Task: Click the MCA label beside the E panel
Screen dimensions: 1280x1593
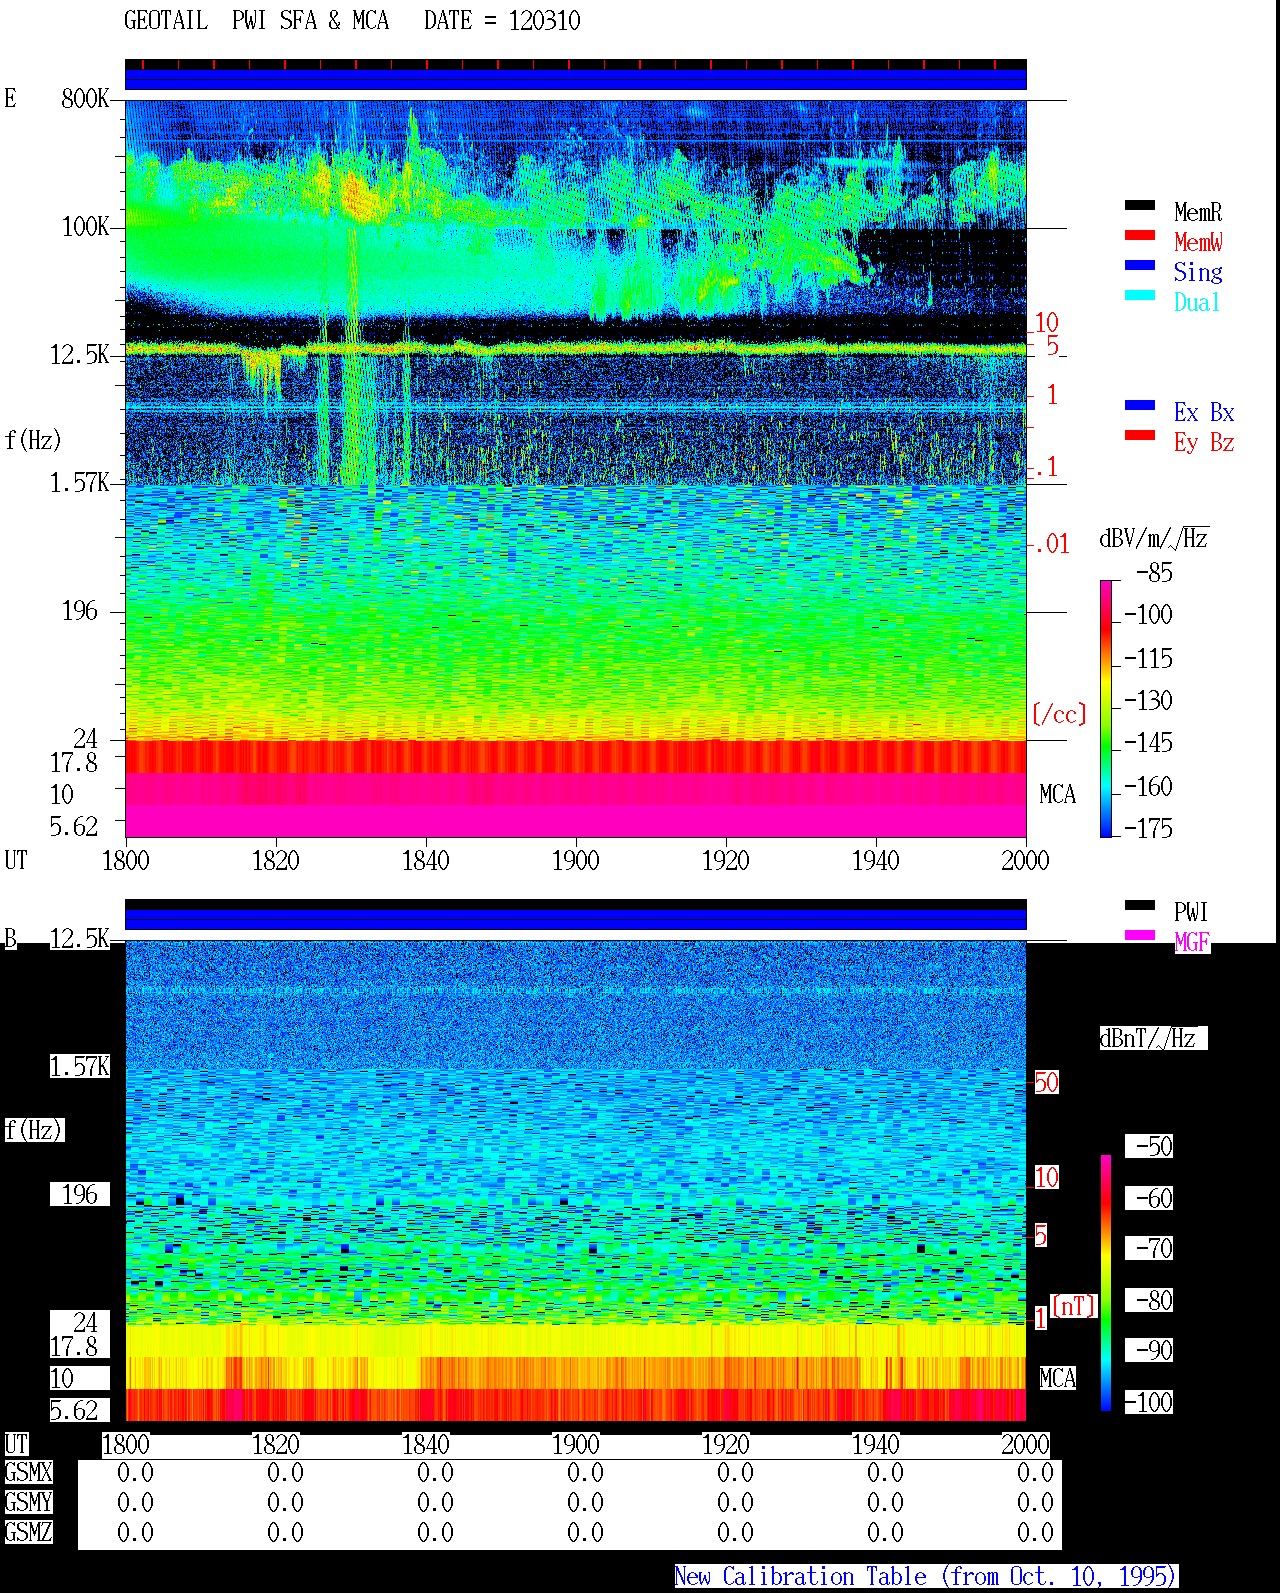Action: (1057, 794)
